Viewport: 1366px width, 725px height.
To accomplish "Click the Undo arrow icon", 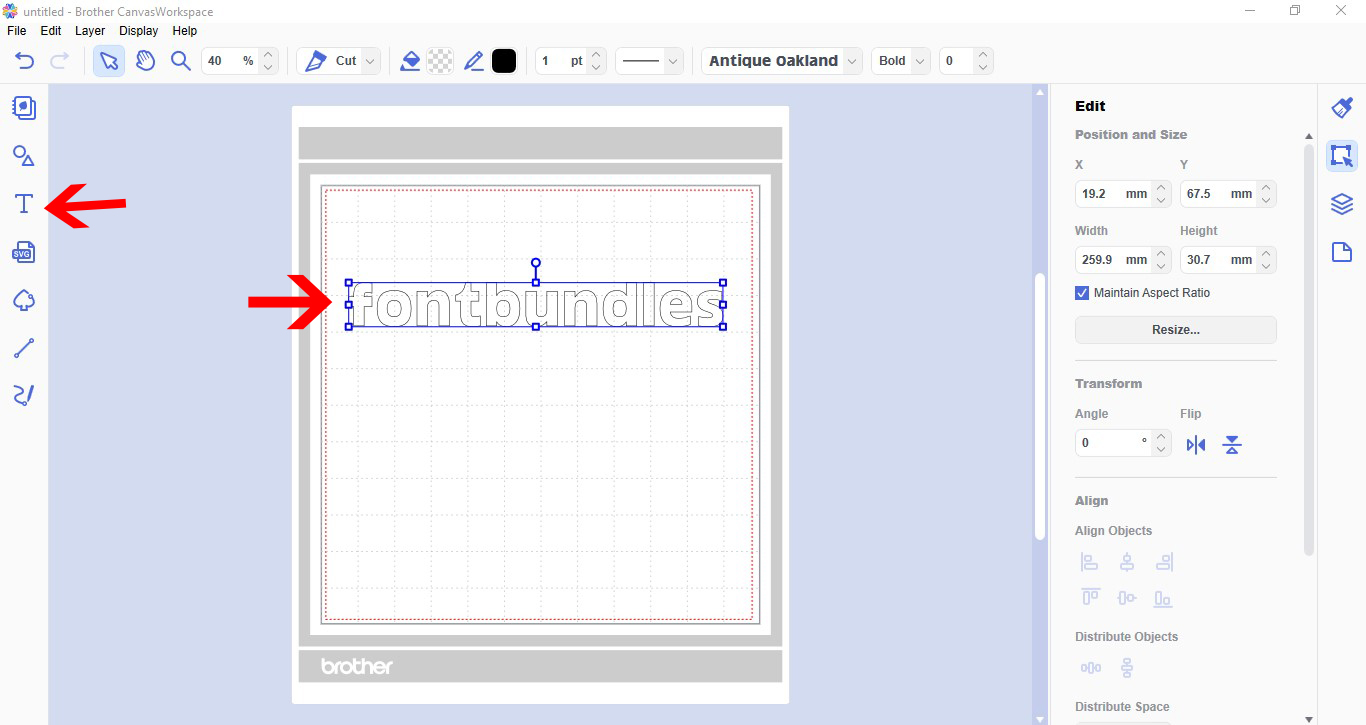I will click(25, 61).
